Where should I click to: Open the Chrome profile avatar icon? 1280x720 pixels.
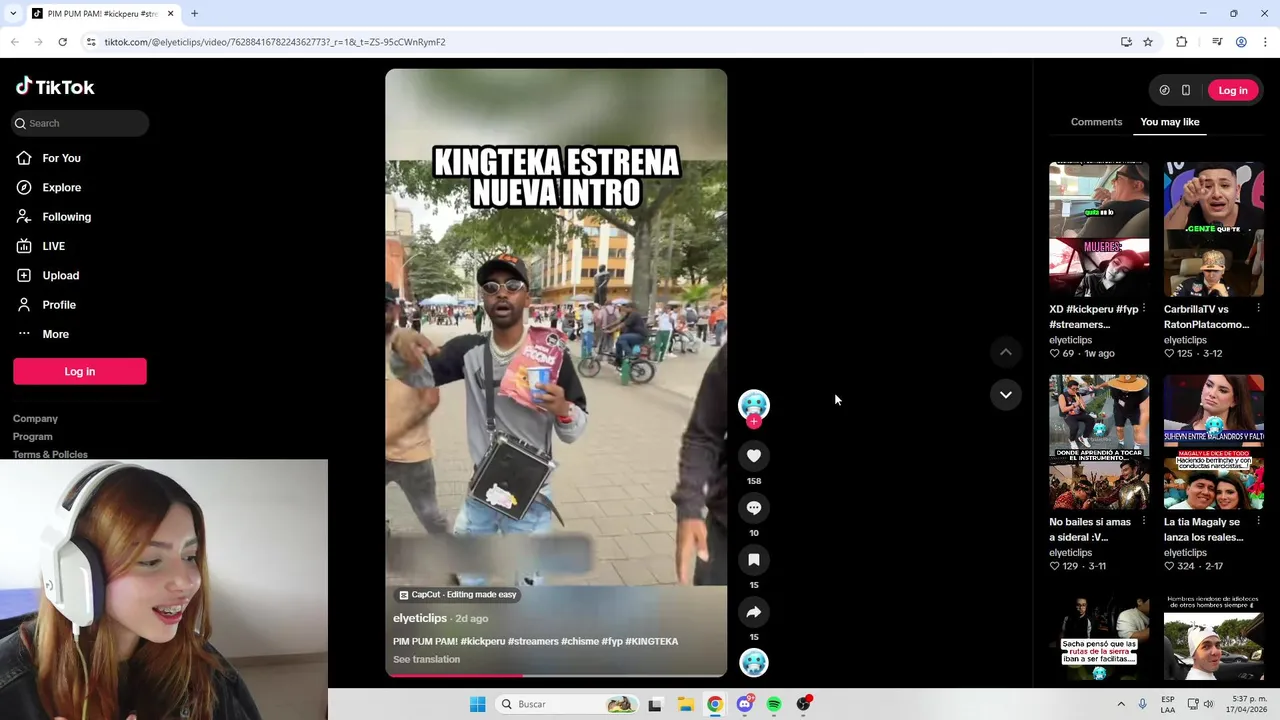click(x=1241, y=42)
